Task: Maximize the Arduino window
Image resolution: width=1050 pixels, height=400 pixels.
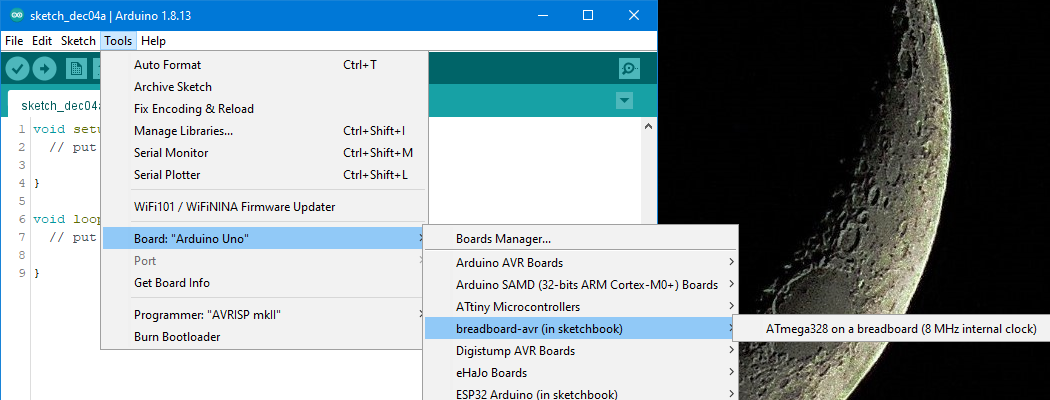Action: tap(588, 15)
